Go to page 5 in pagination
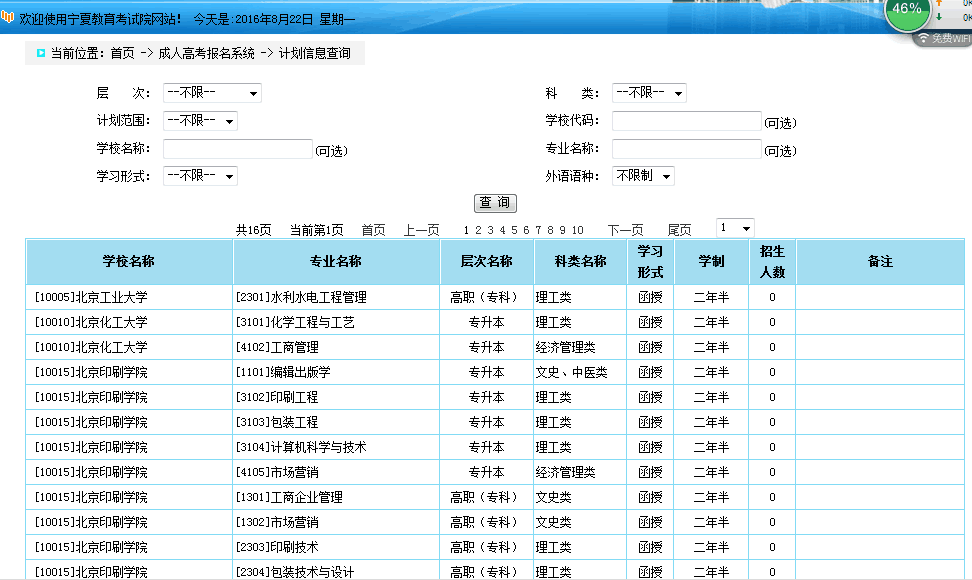 (514, 230)
